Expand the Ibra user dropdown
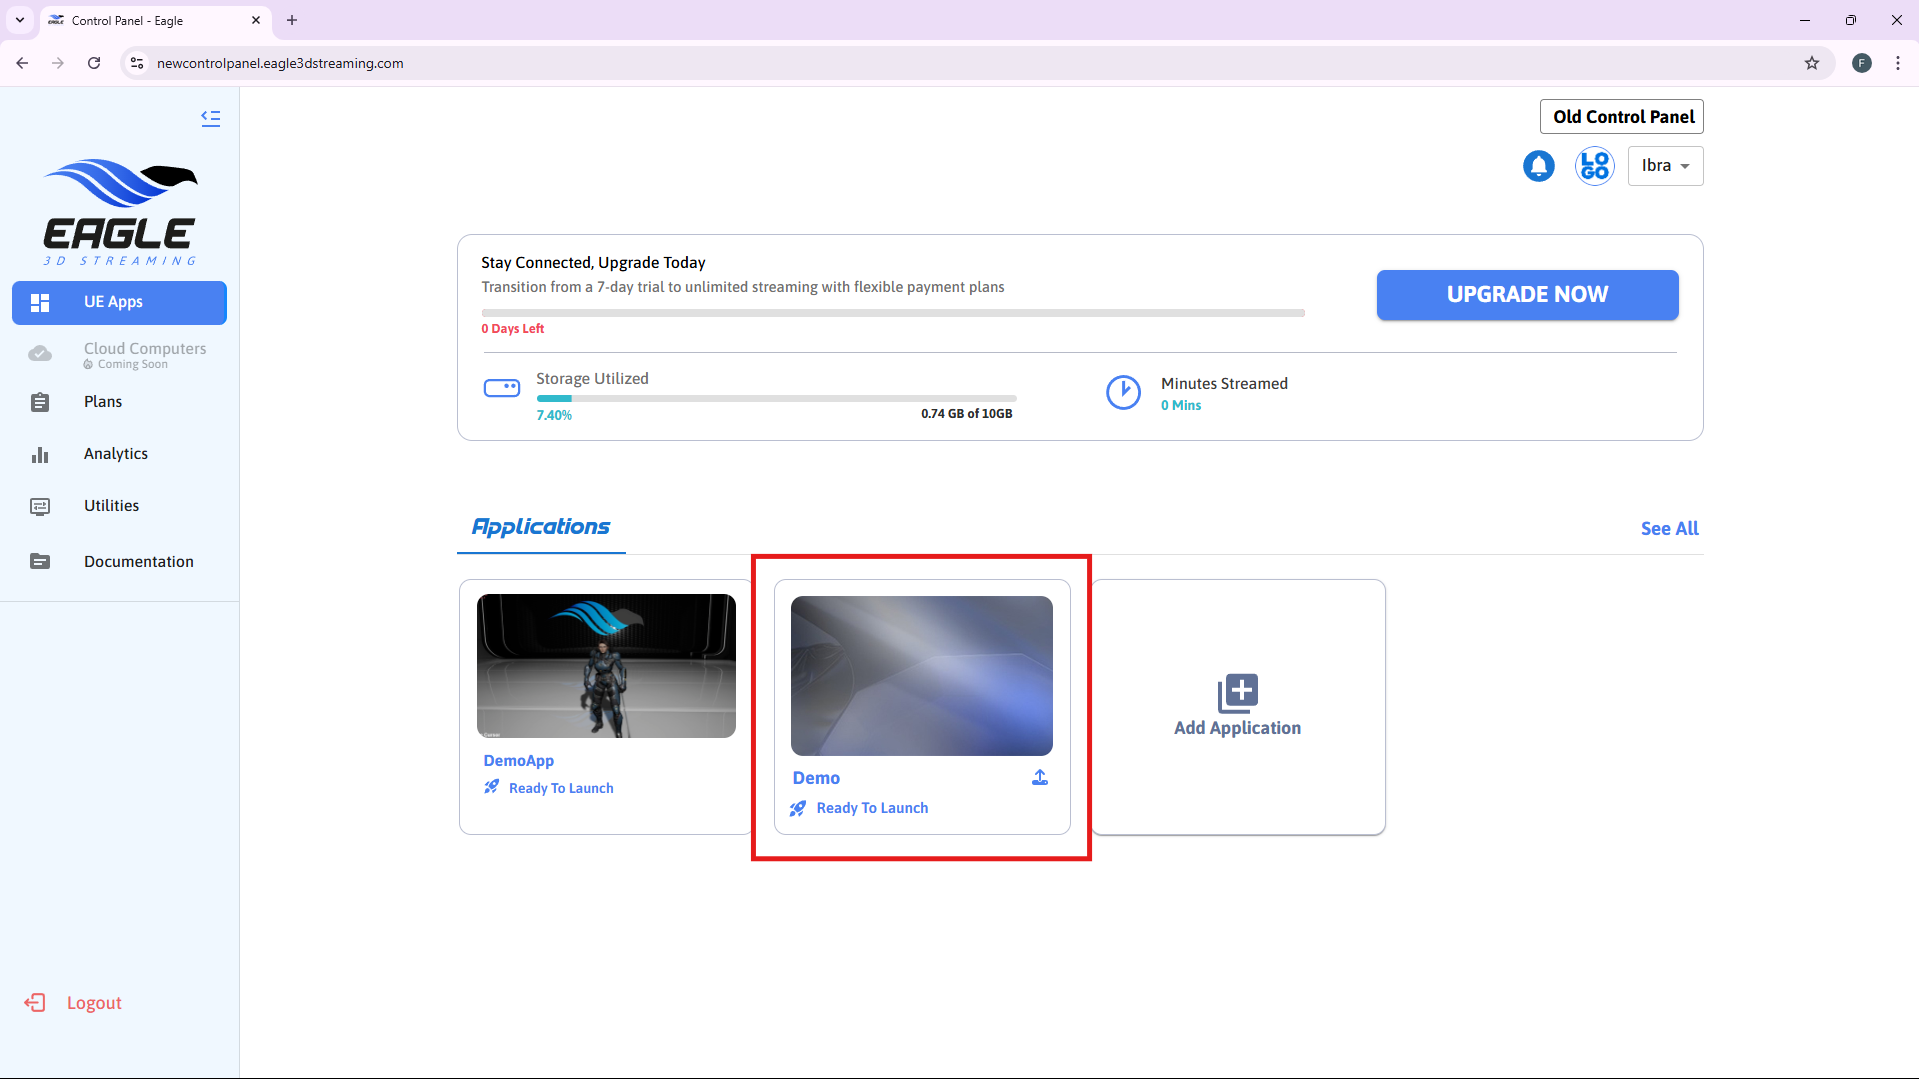1919x1079 pixels. click(1665, 166)
